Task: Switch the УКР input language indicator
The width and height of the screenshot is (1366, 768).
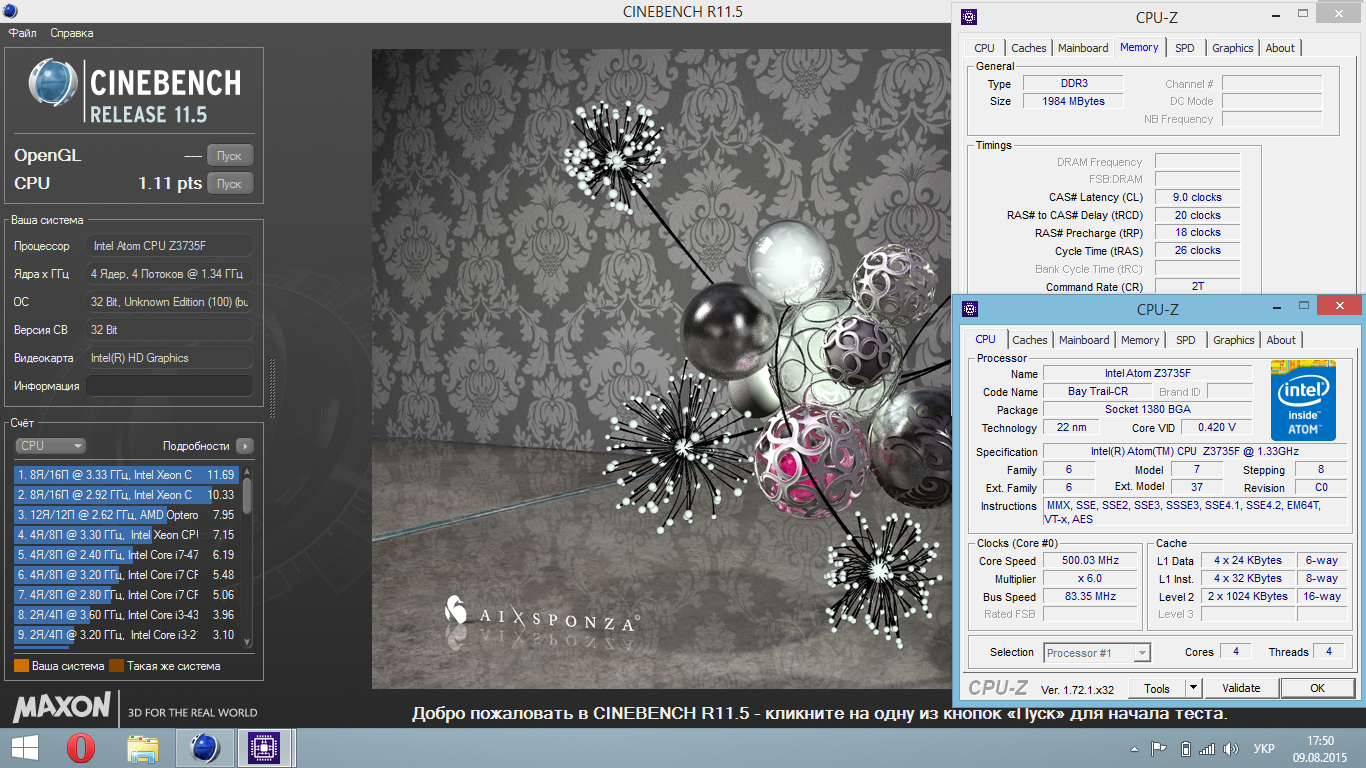Action: (1265, 749)
